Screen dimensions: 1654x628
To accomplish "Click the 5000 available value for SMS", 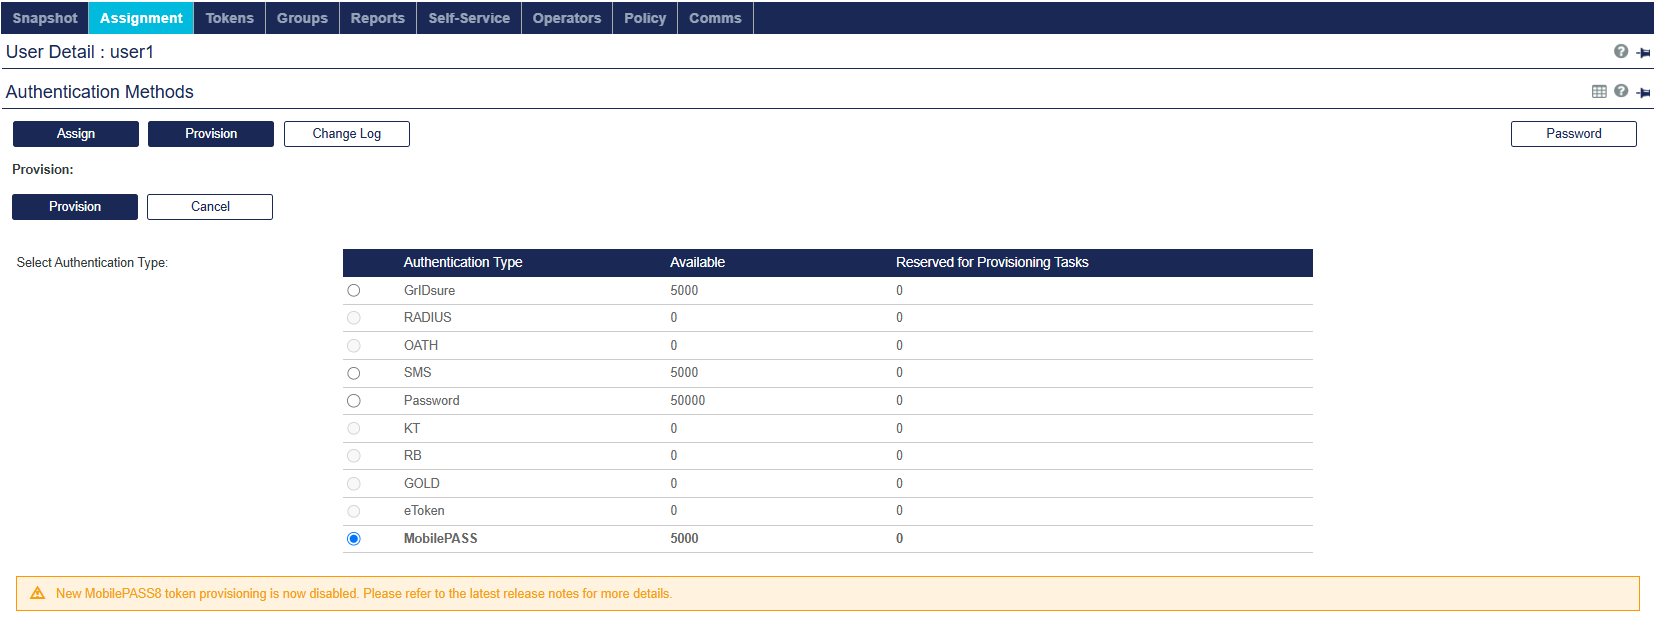I will coord(684,372).
